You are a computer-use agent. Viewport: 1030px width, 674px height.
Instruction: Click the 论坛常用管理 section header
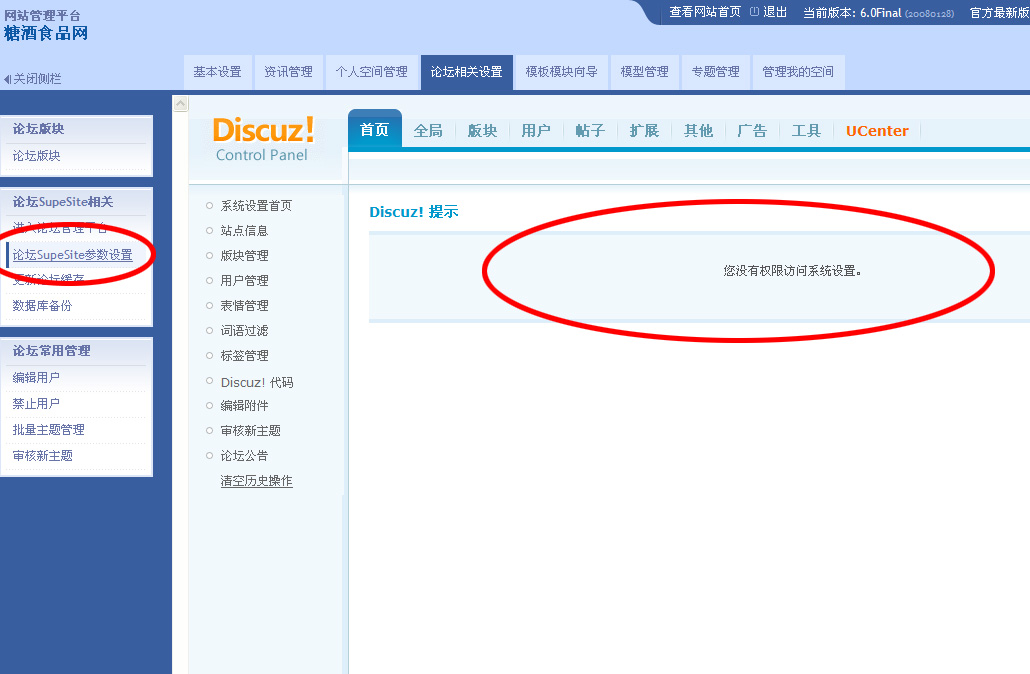(51, 351)
